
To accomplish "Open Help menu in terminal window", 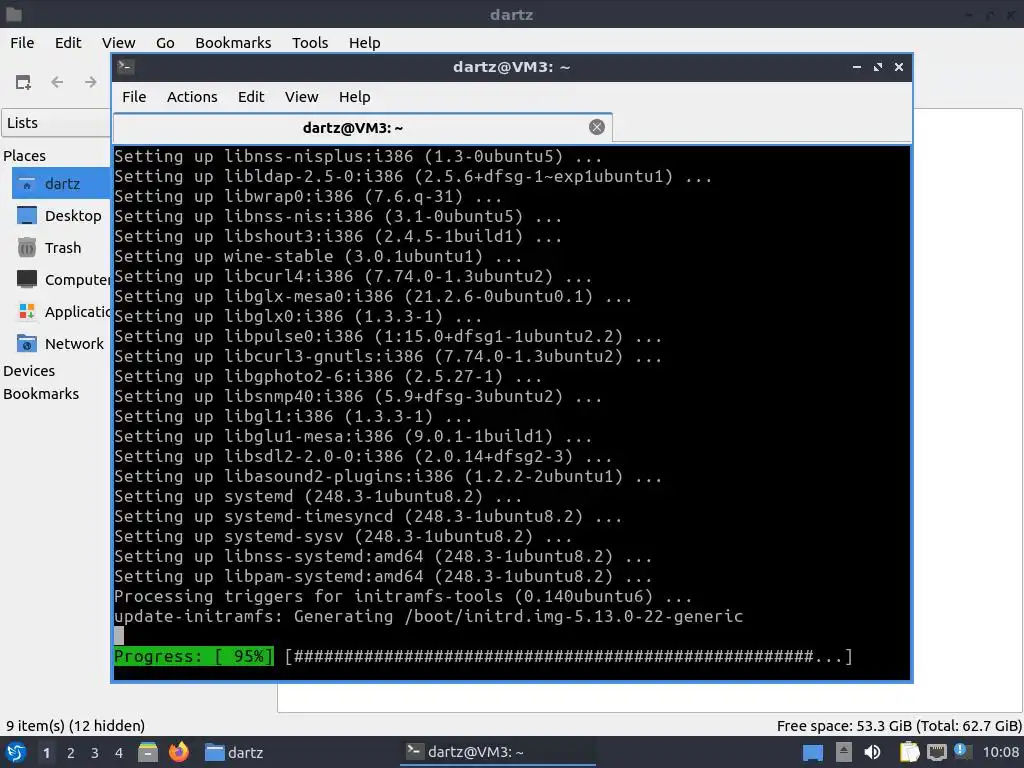I will click(355, 97).
